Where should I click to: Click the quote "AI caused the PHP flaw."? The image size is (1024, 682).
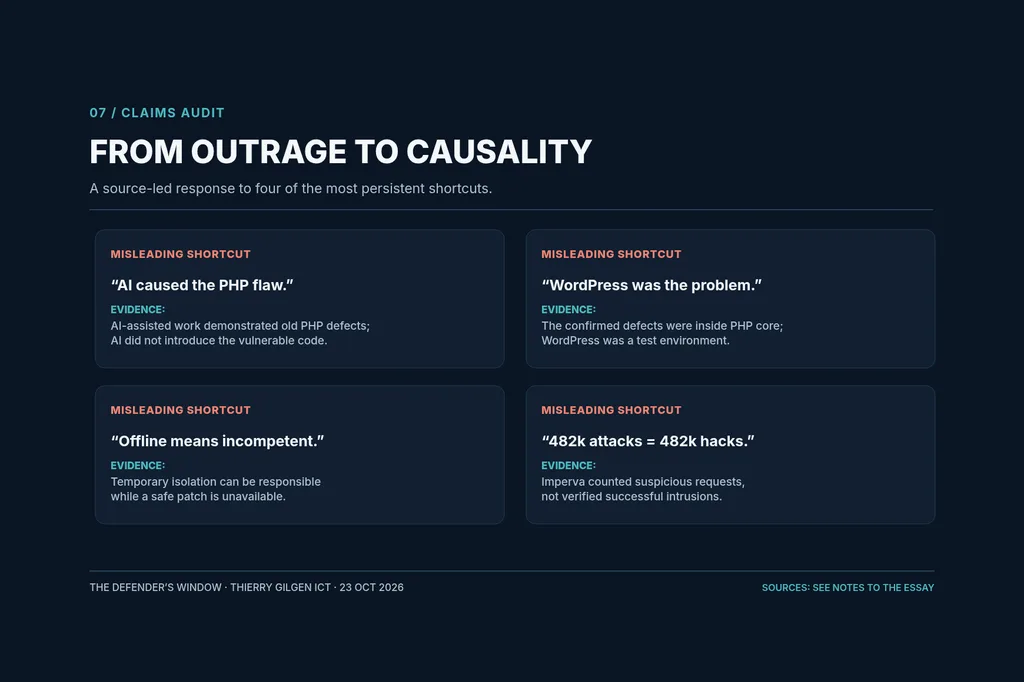[202, 285]
